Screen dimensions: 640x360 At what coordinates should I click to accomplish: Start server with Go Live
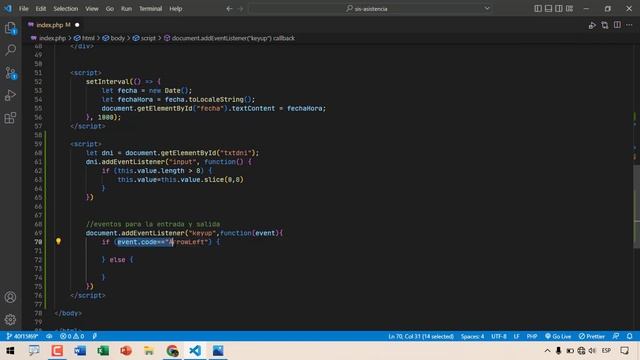[558, 336]
